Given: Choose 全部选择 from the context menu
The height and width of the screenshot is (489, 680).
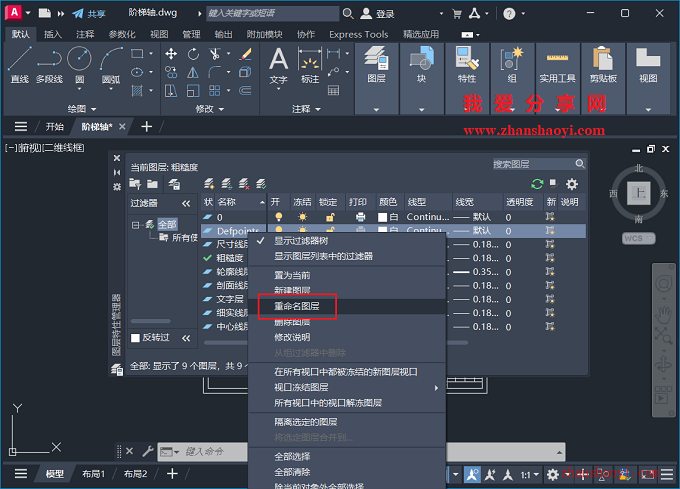Looking at the screenshot, I should (292, 456).
